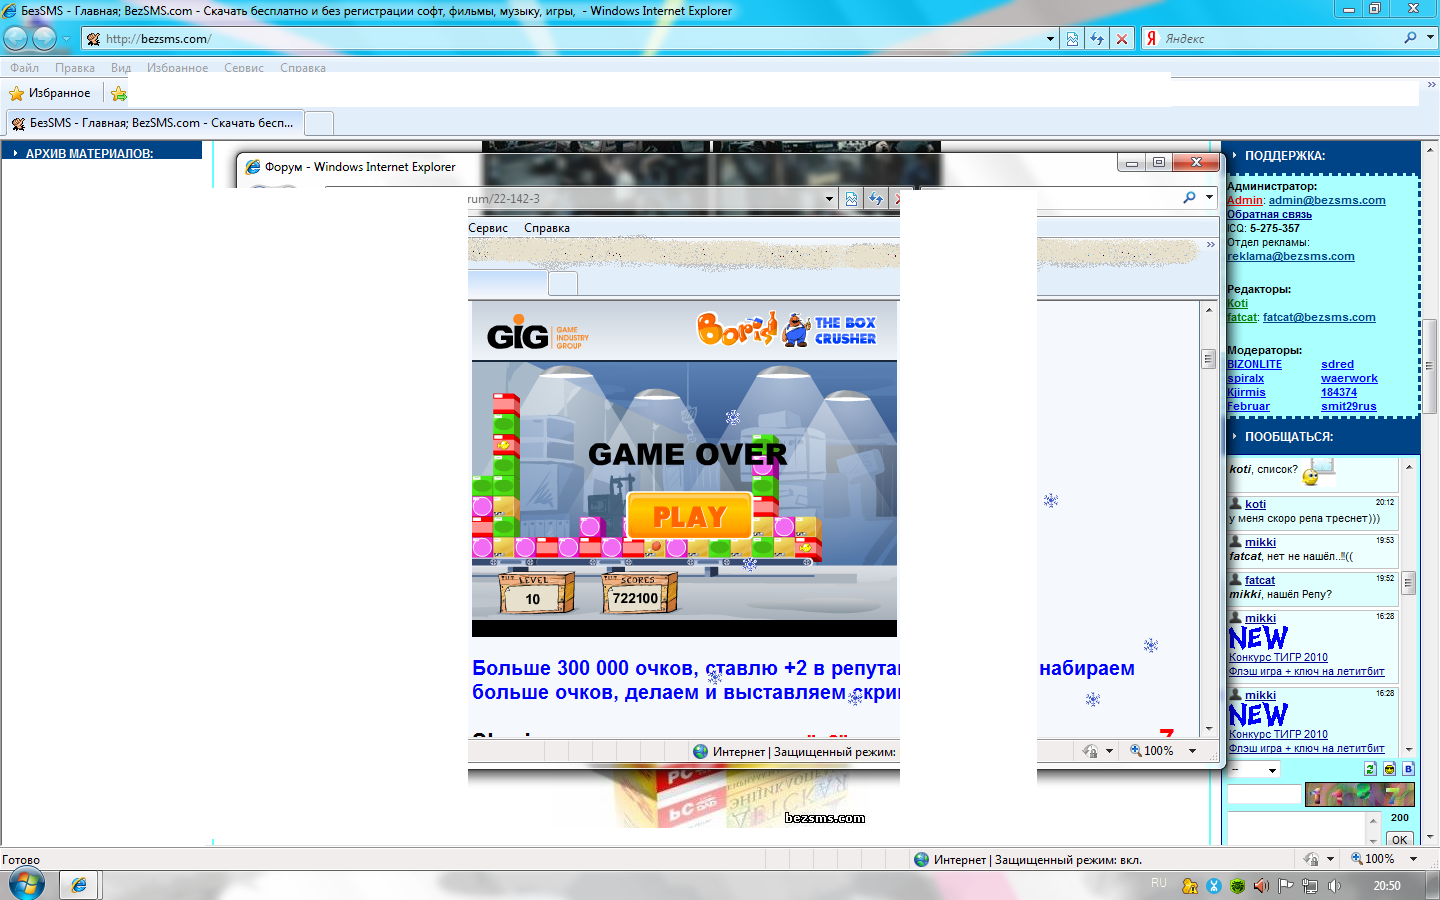This screenshot has height=900, width=1440.
Task: Open the chat options dropdown with dashes
Action: coord(1253,769)
